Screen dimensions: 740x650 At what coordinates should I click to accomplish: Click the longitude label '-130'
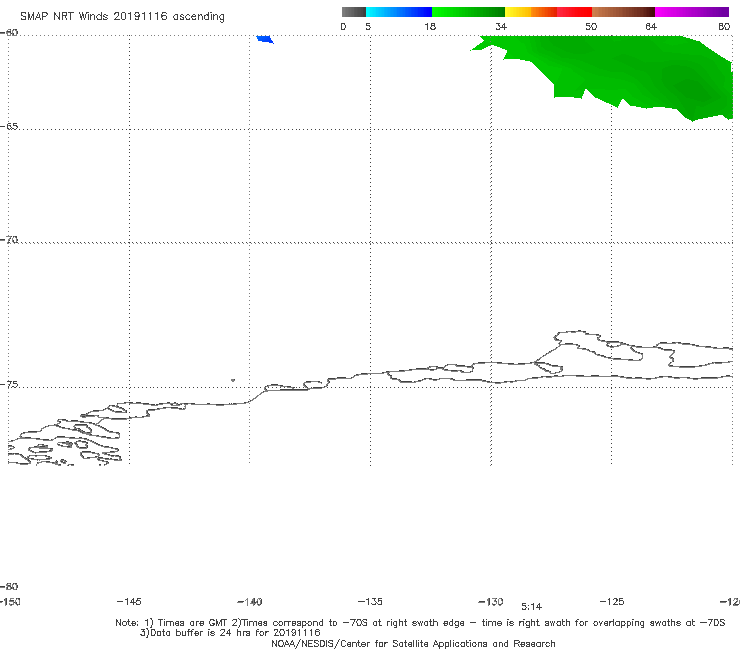click(x=491, y=602)
